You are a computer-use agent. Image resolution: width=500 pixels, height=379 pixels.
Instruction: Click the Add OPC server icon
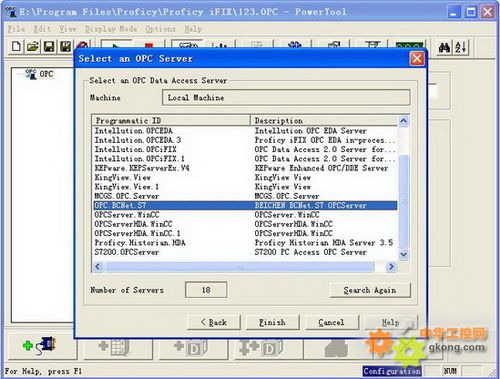(x=40, y=345)
